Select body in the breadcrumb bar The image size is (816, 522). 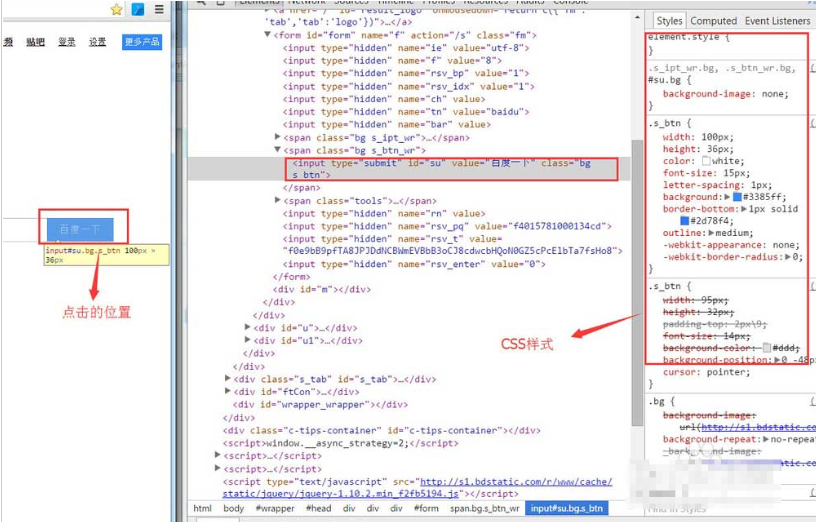[x=234, y=508]
